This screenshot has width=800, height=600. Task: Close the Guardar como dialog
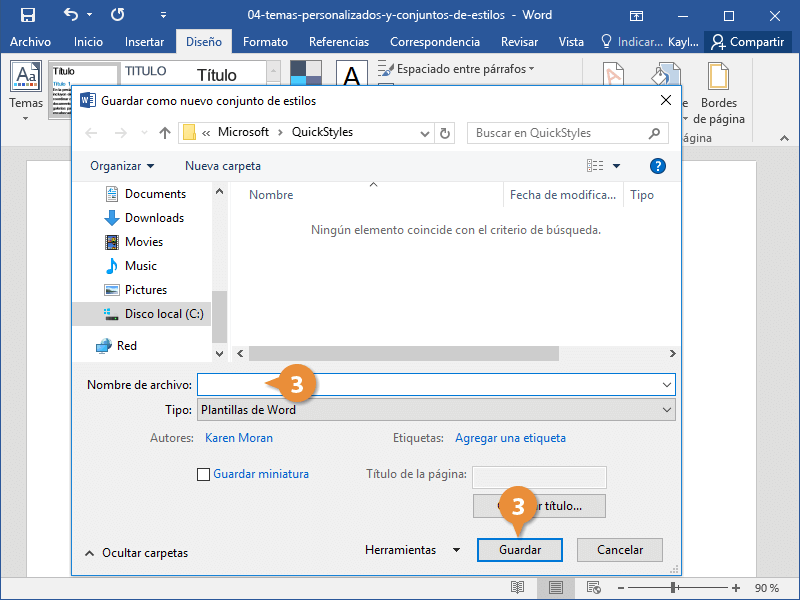[666, 101]
